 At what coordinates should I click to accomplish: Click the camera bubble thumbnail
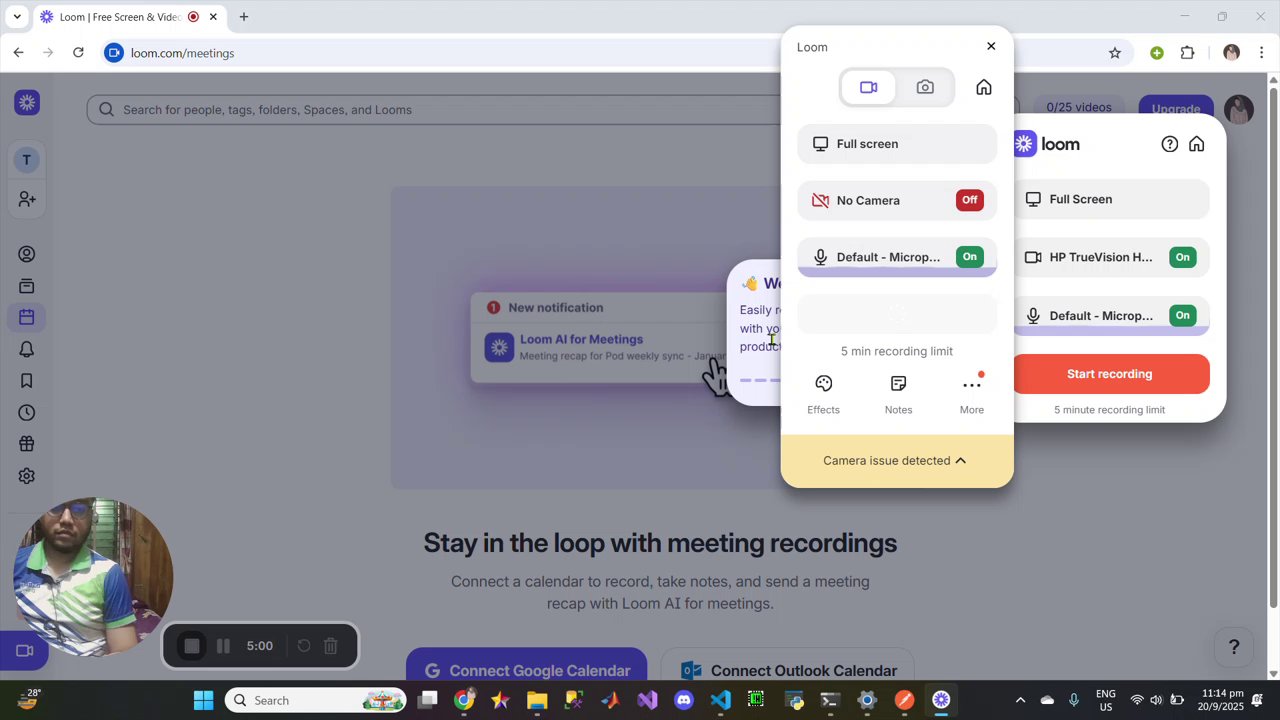[93, 577]
